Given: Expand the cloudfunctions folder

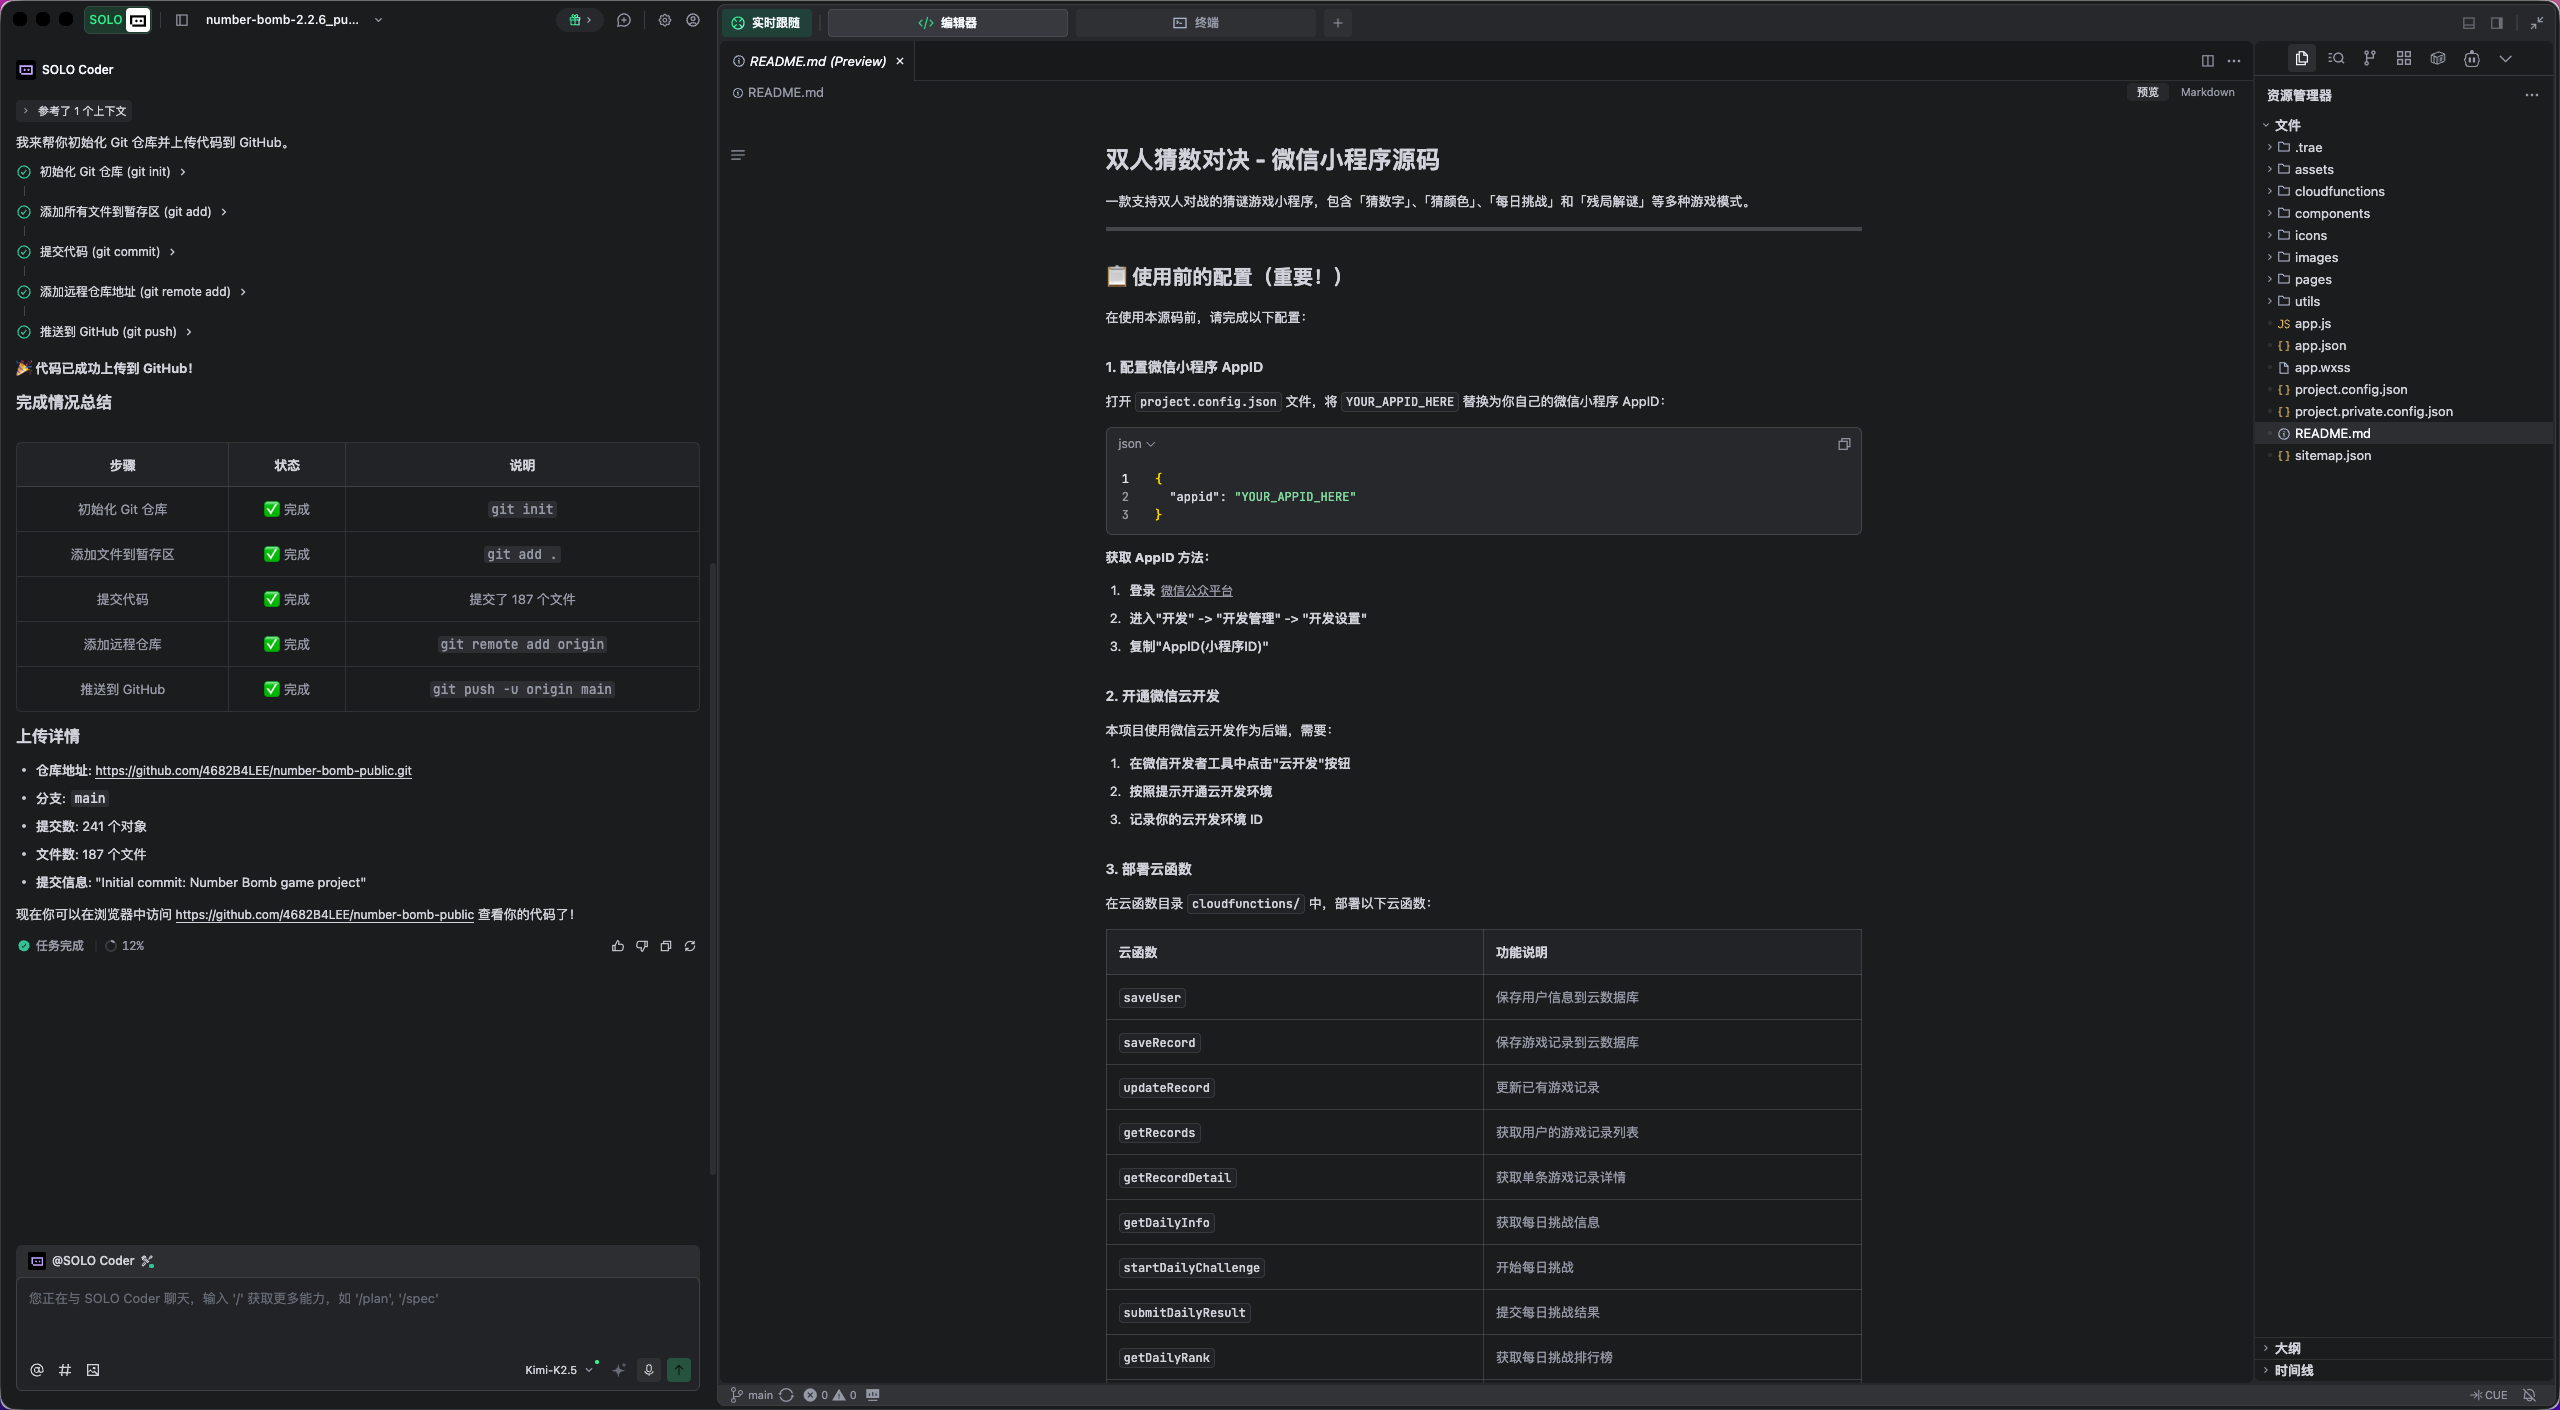Looking at the screenshot, I should pyautogui.click(x=2339, y=191).
